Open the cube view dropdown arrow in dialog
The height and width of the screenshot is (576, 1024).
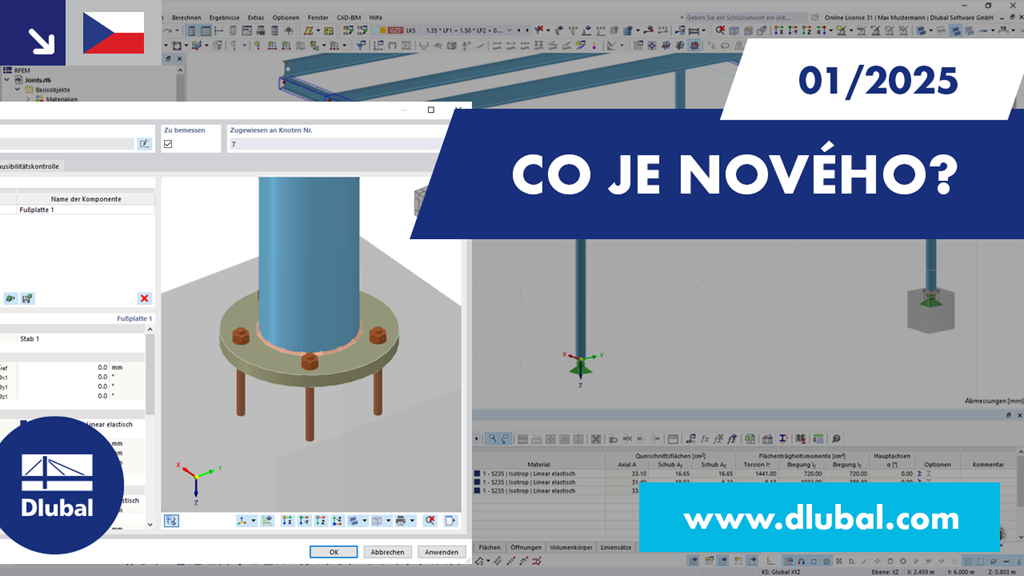[387, 521]
